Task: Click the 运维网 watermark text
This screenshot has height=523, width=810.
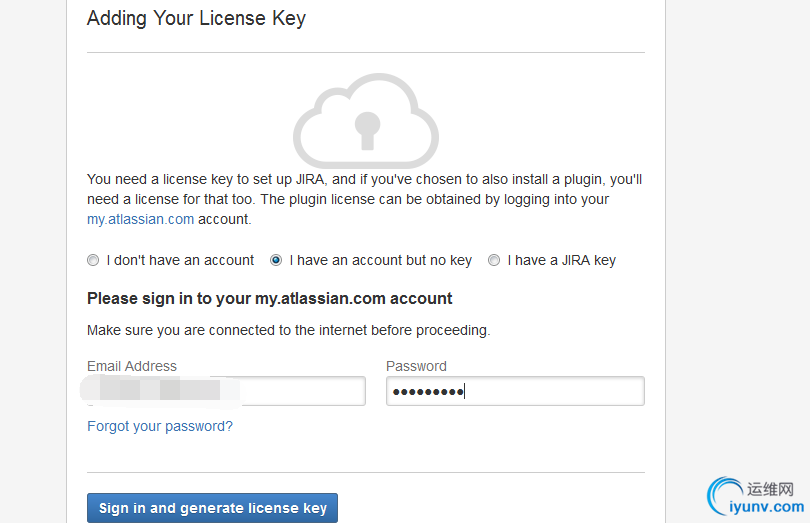Action: [770, 489]
